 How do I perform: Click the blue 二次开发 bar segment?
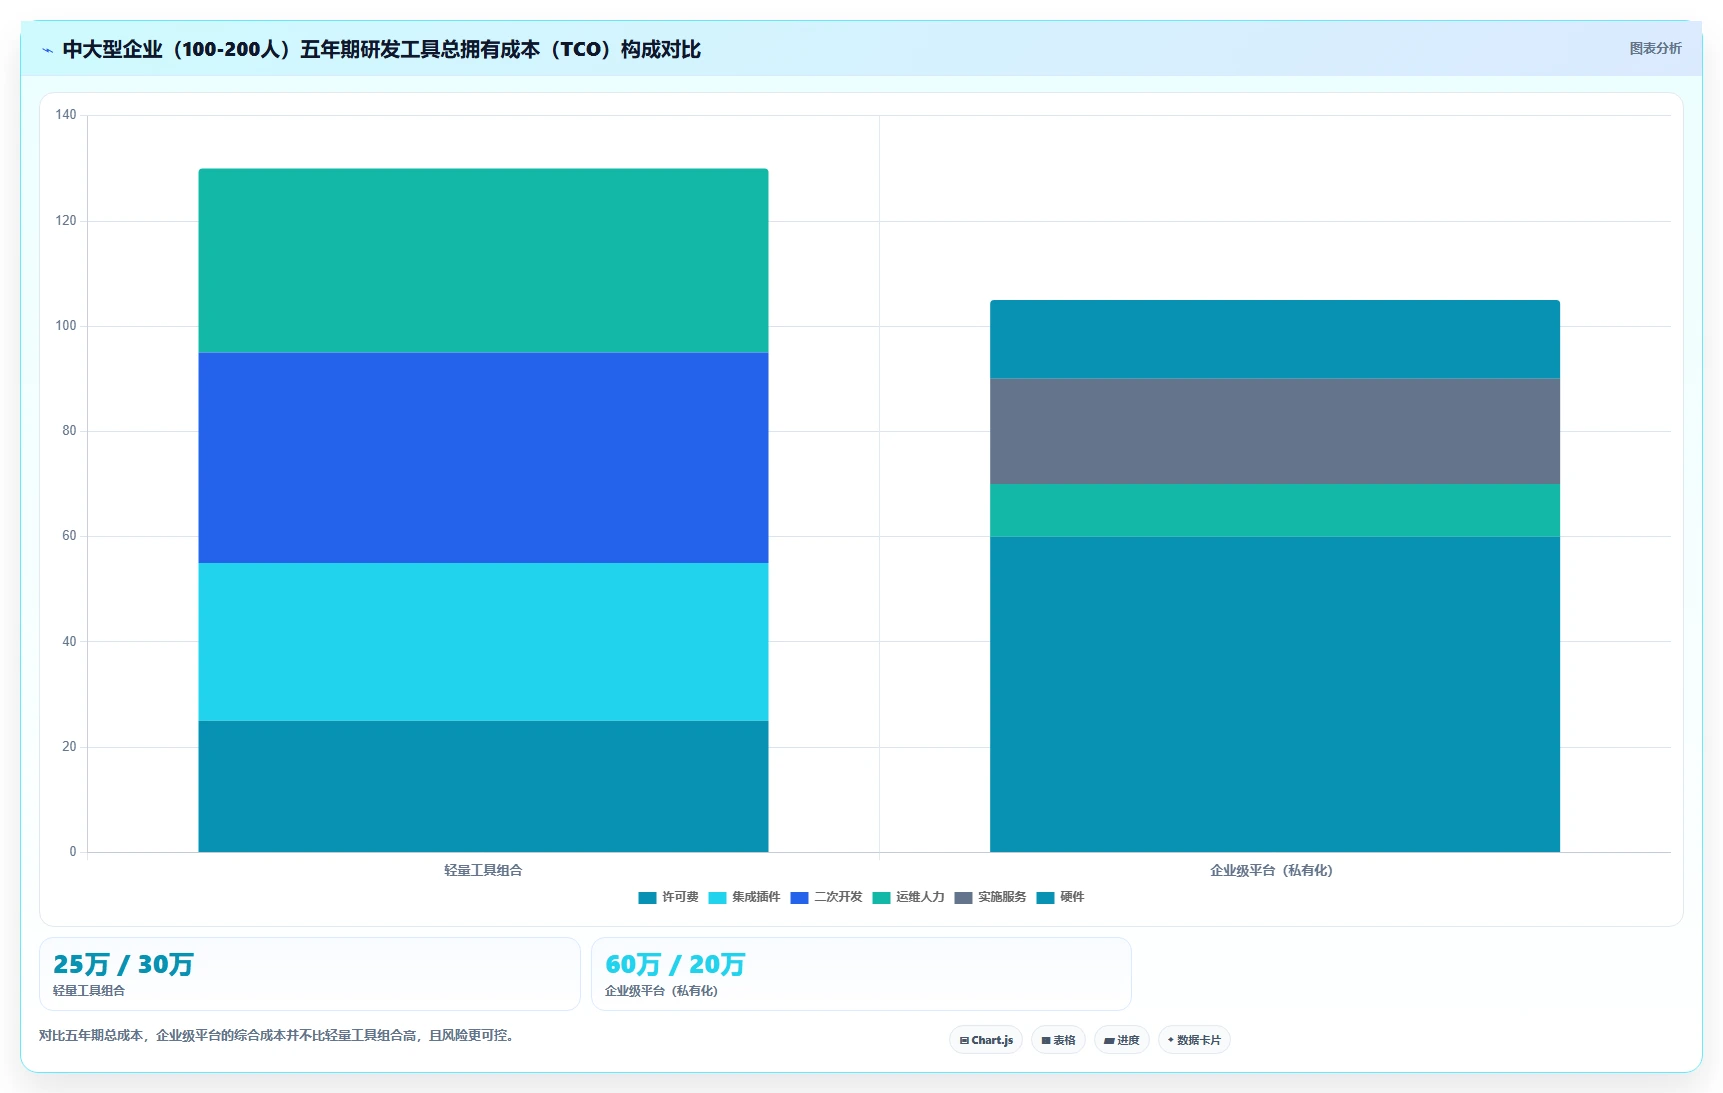[483, 458]
